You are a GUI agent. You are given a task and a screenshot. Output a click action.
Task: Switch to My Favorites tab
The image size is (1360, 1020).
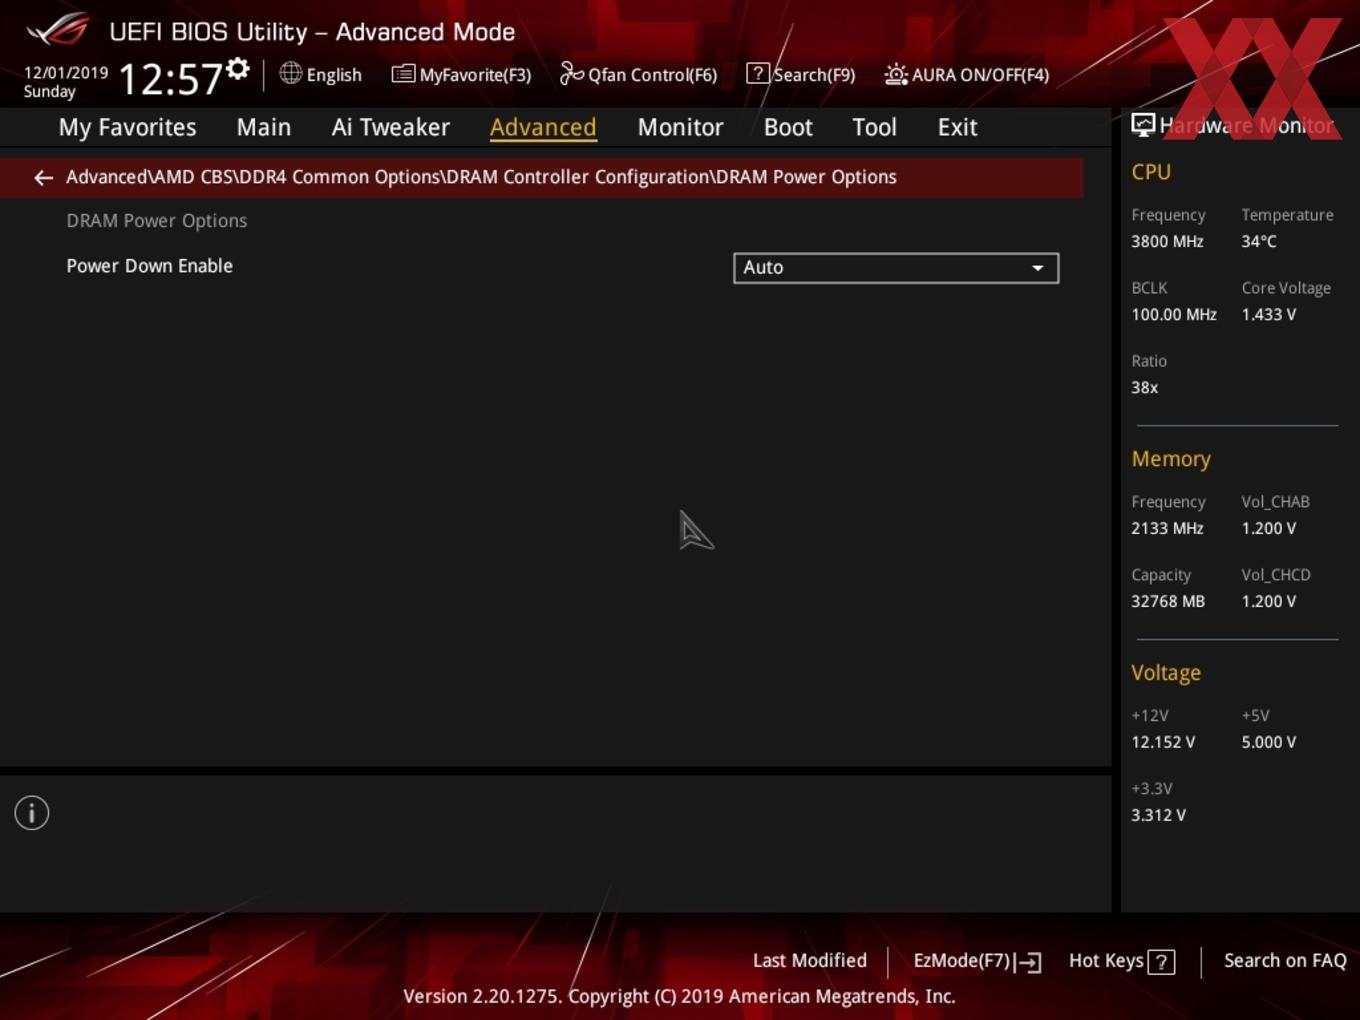127,127
